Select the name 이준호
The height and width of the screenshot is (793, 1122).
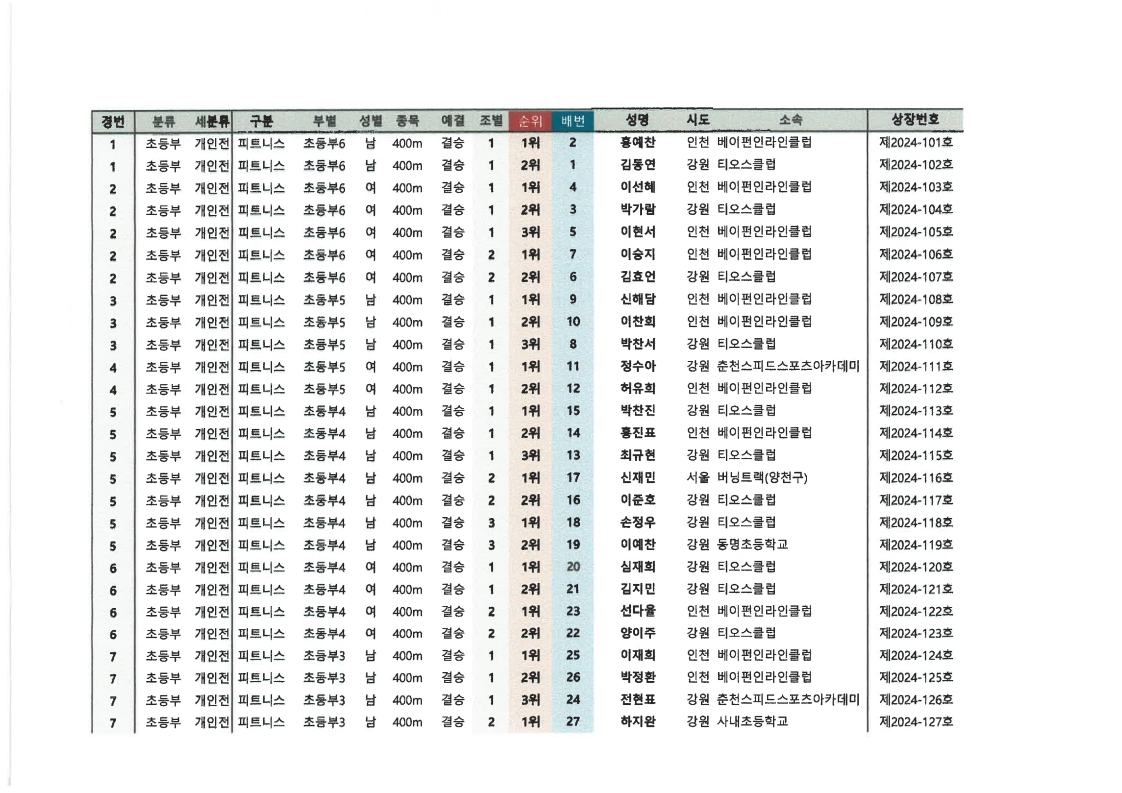click(638, 500)
